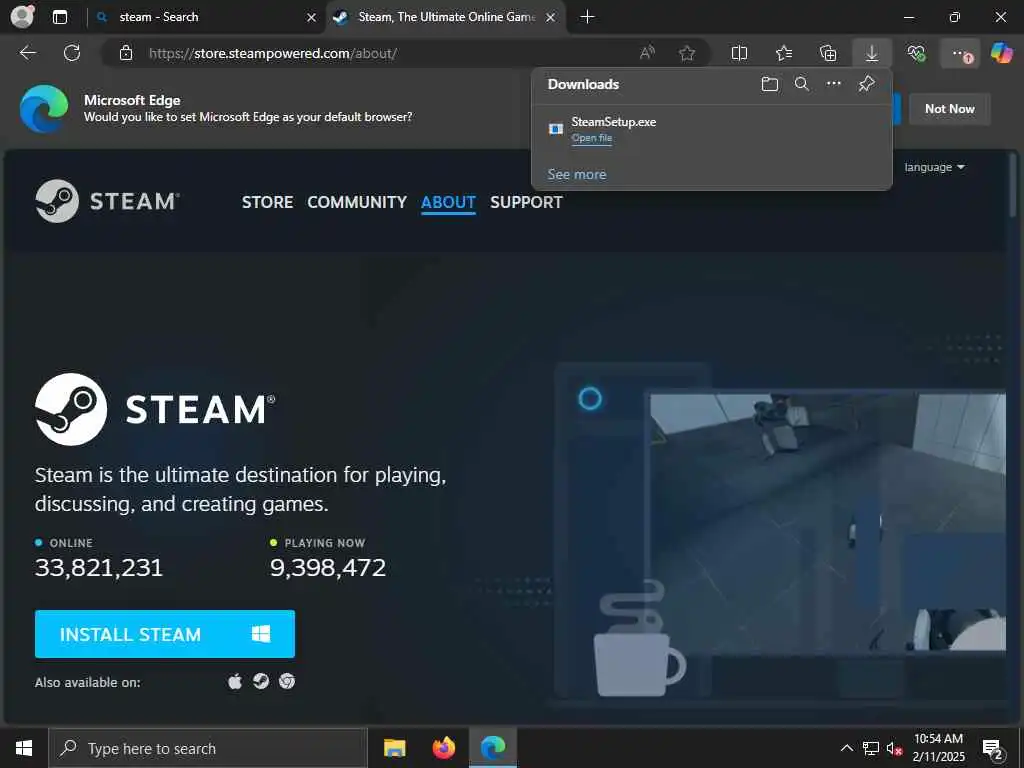
Task: Open Firefox from taskbar
Action: (443, 748)
